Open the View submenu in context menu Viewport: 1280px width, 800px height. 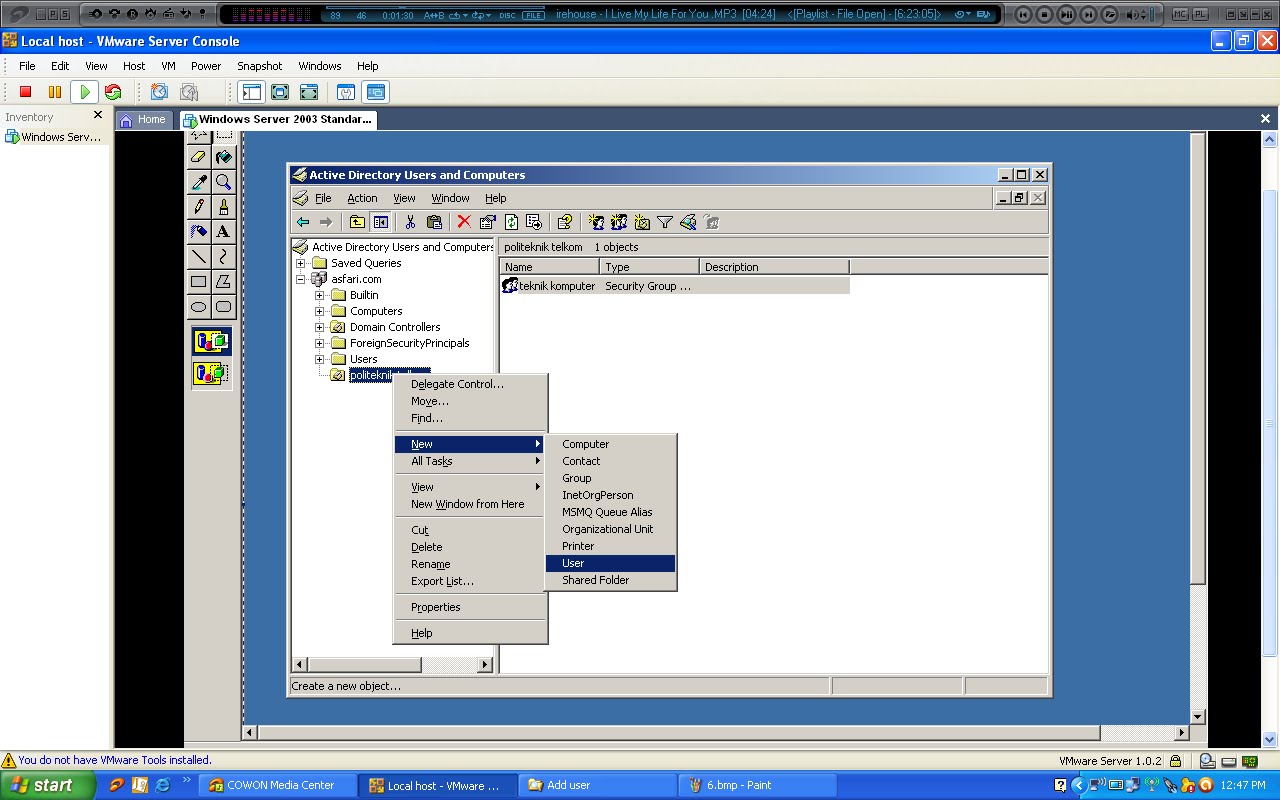(x=470, y=487)
